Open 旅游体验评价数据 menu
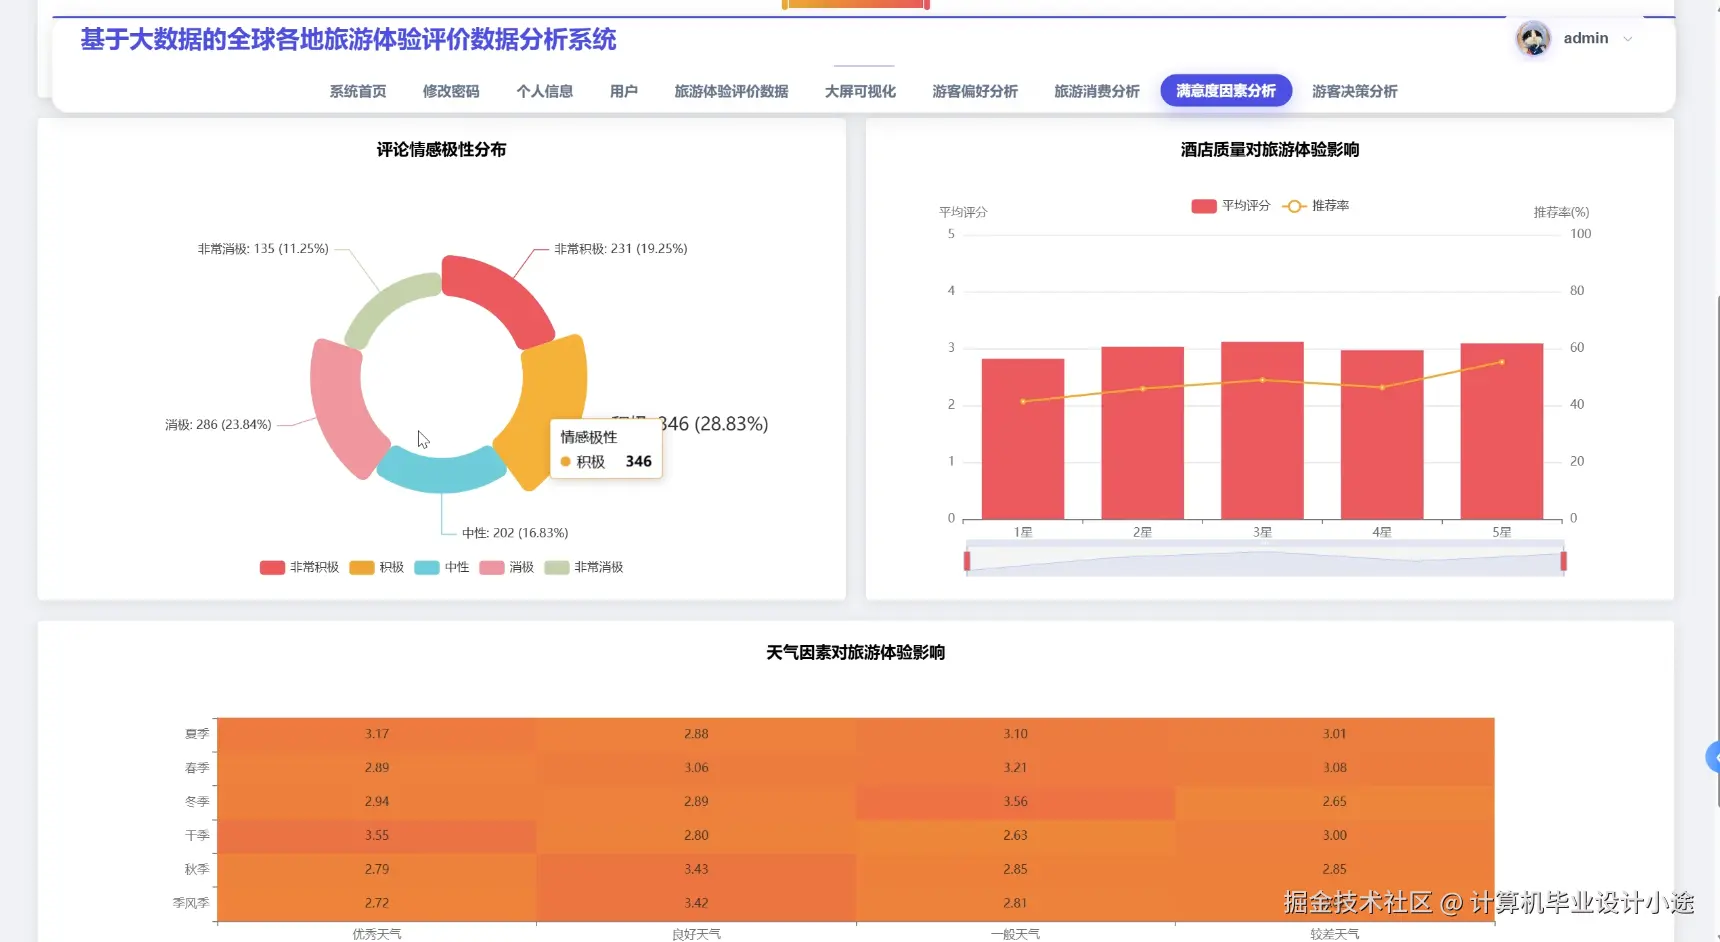1720x942 pixels. (731, 91)
